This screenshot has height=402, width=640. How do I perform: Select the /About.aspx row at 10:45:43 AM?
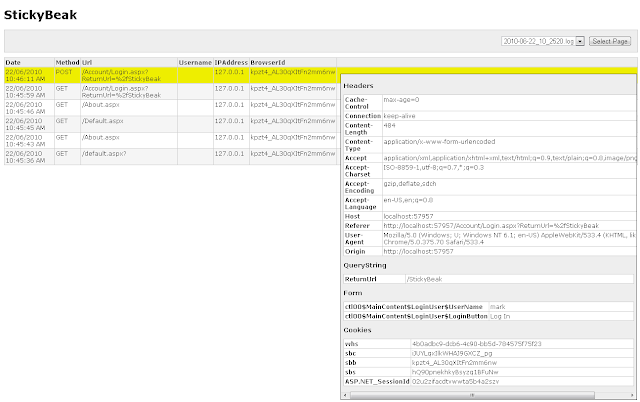[170, 140]
